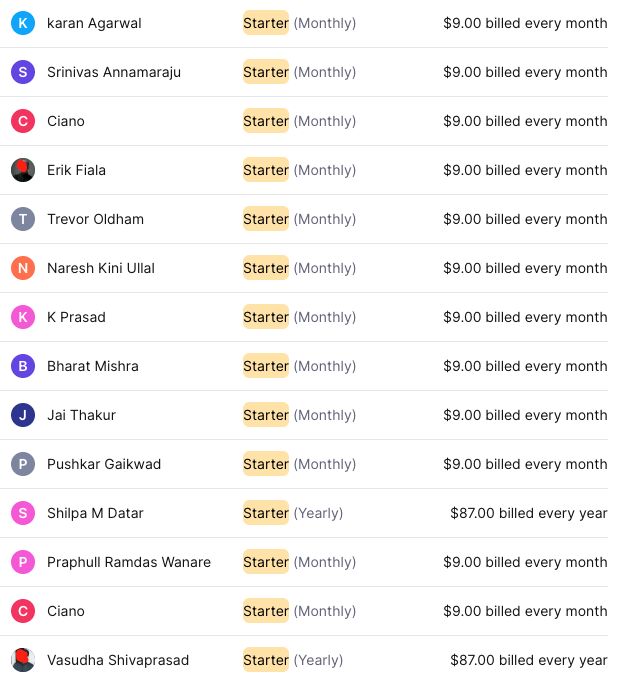Click the first Ciano red C avatar
625x684 pixels.
coord(23,121)
